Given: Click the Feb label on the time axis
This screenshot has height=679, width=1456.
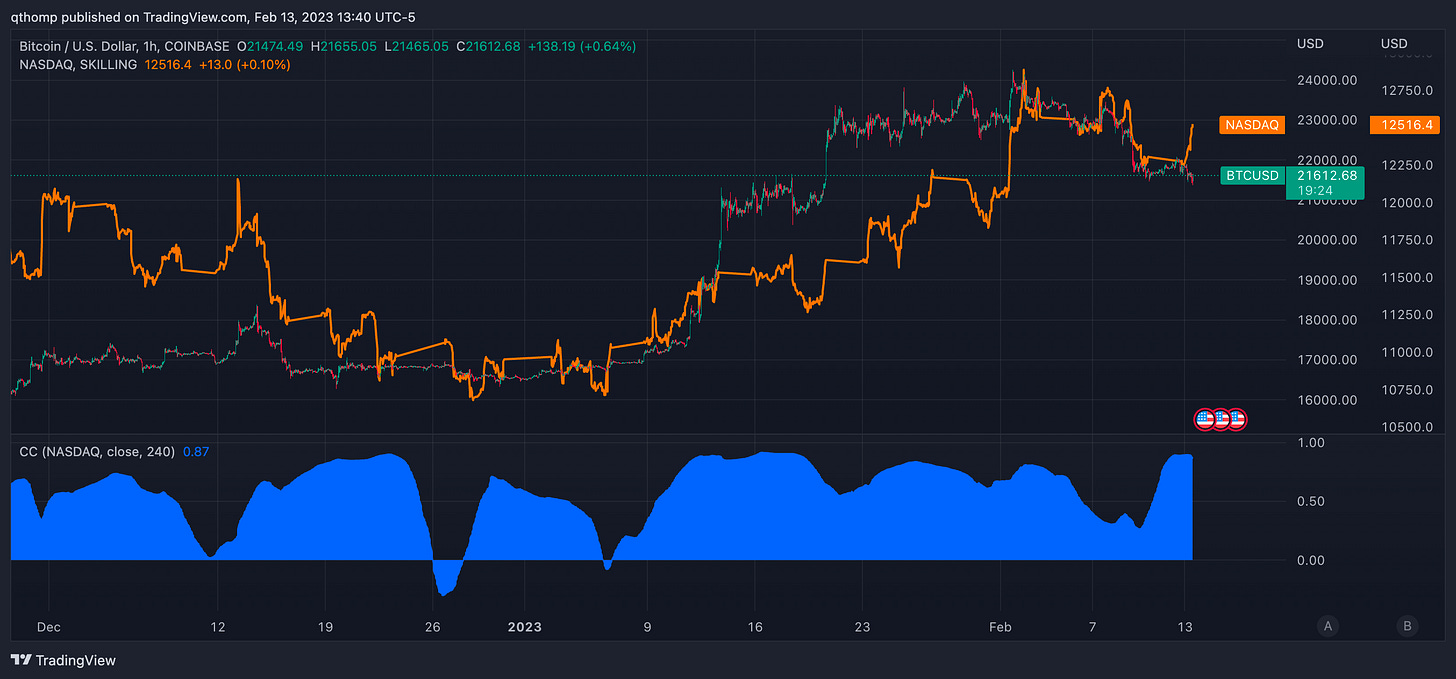Looking at the screenshot, I should pyautogui.click(x=1000, y=627).
